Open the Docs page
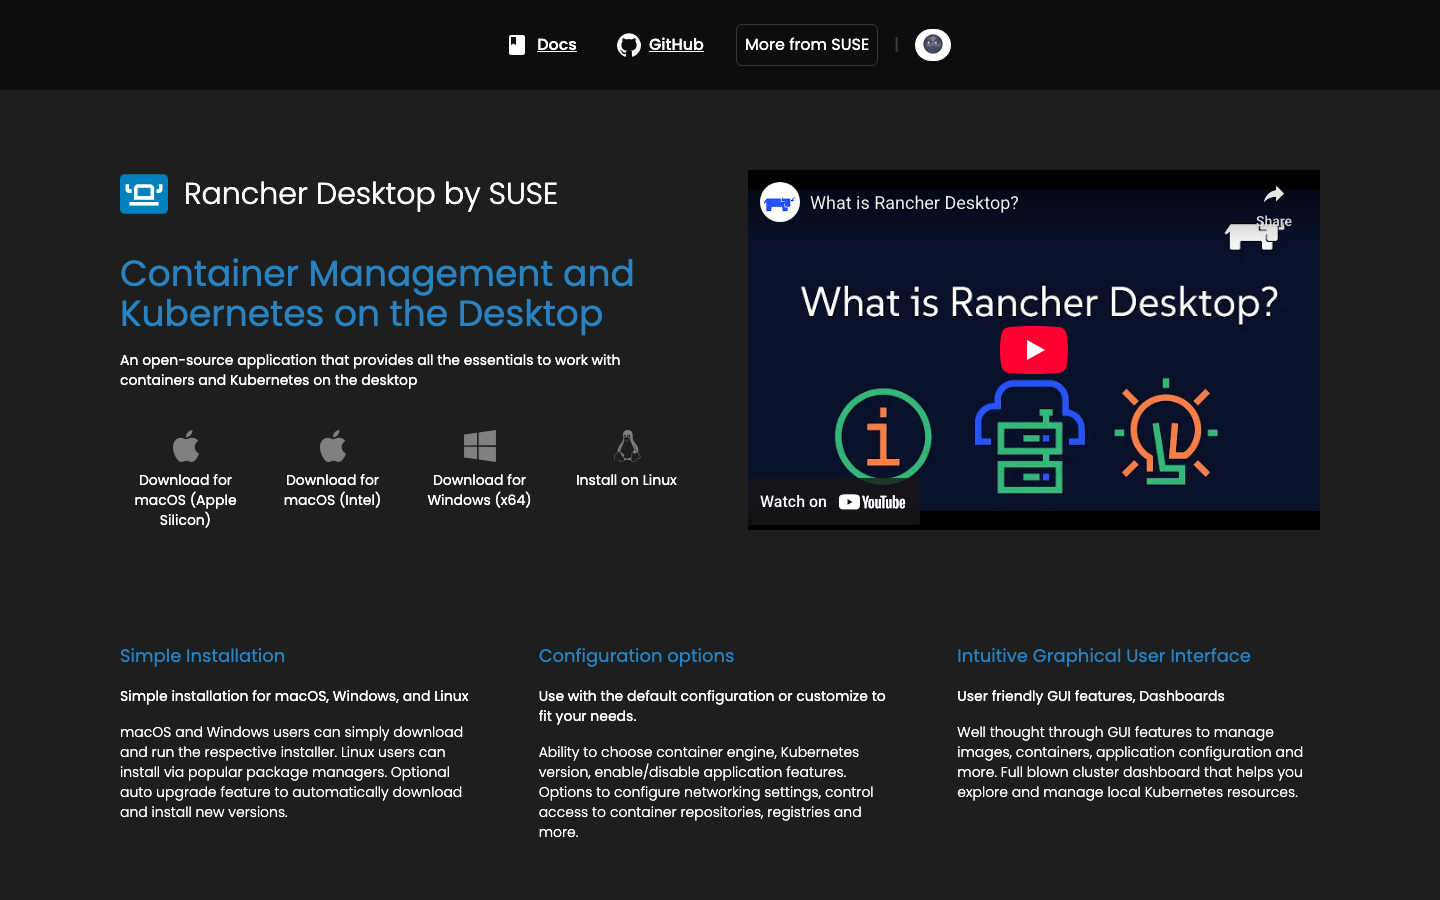The height and width of the screenshot is (900, 1440). [556, 44]
